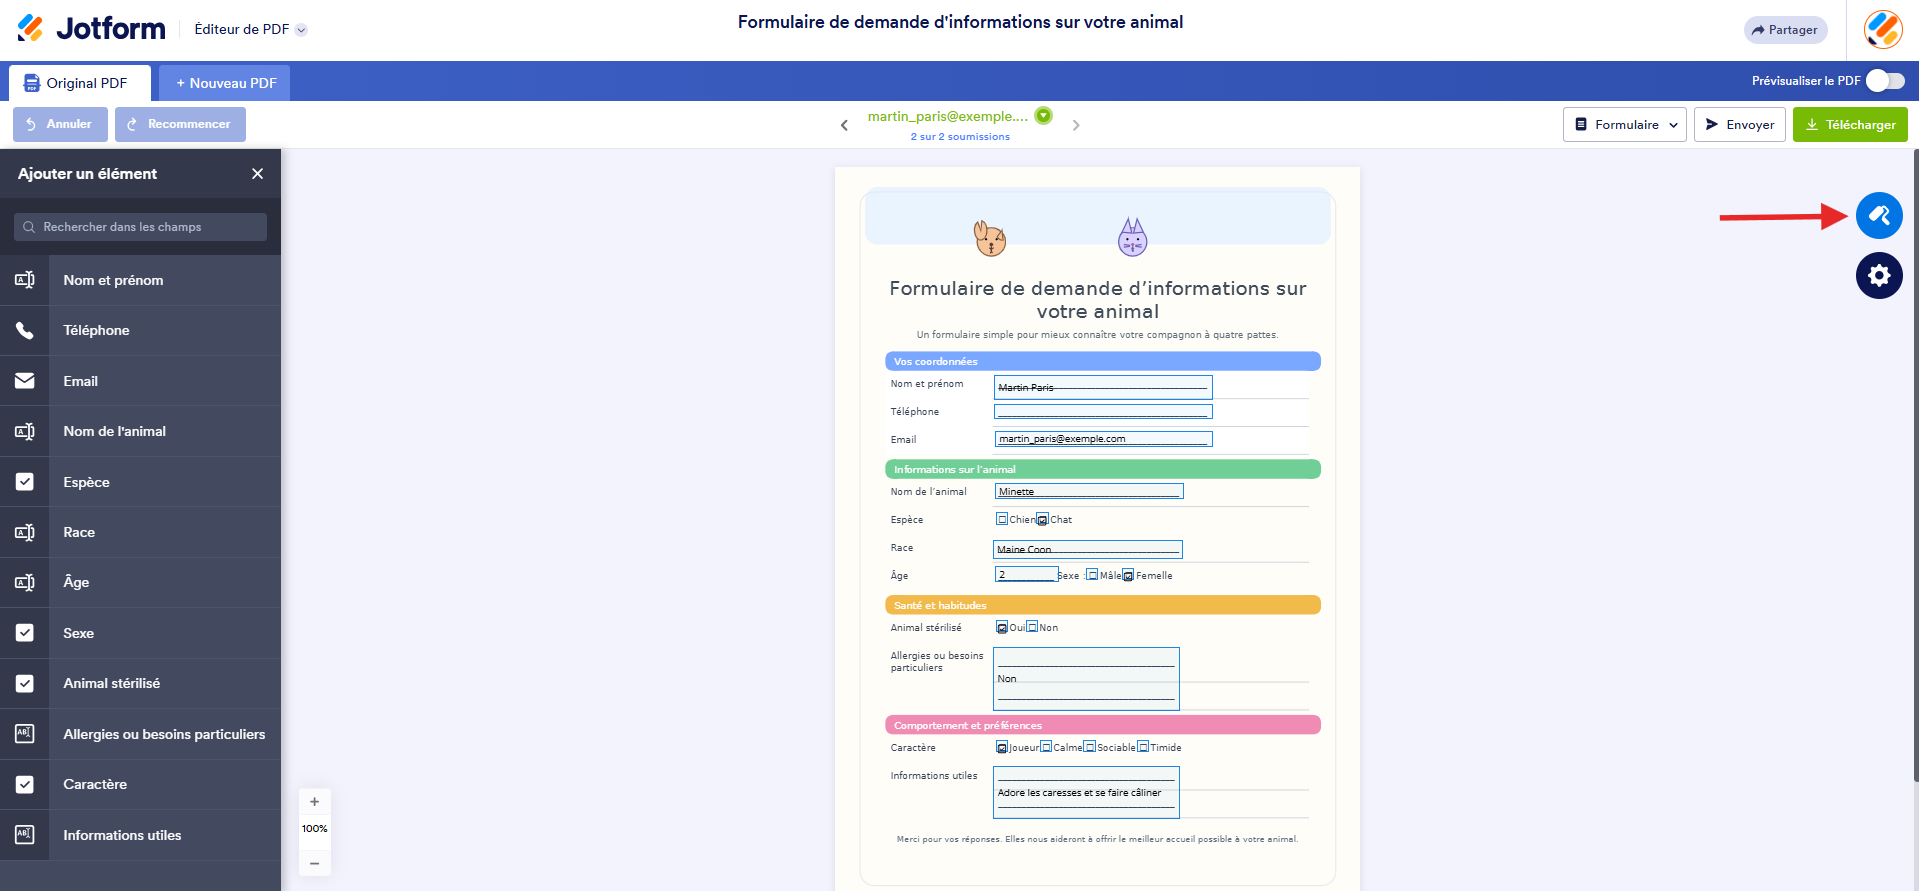
Task: Add the Caractère checkbox element
Action: 140,784
